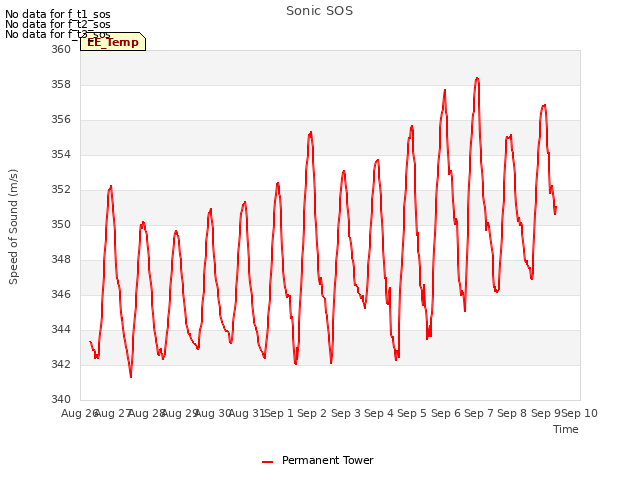Click the 340 y-axis tick label
The image size is (640, 480).
click(x=61, y=399)
